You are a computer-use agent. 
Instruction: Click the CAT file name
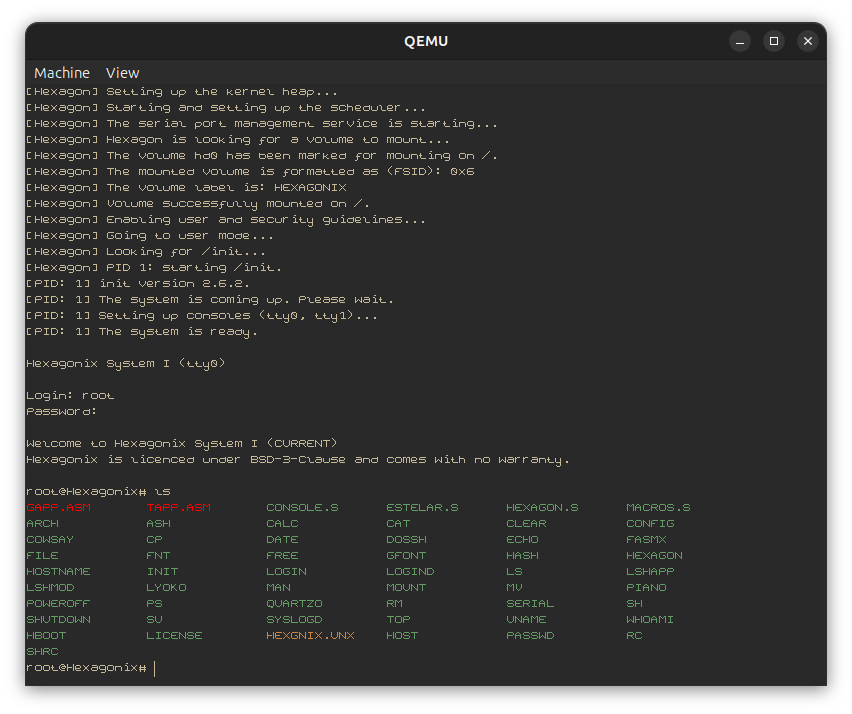pyautogui.click(x=398, y=524)
